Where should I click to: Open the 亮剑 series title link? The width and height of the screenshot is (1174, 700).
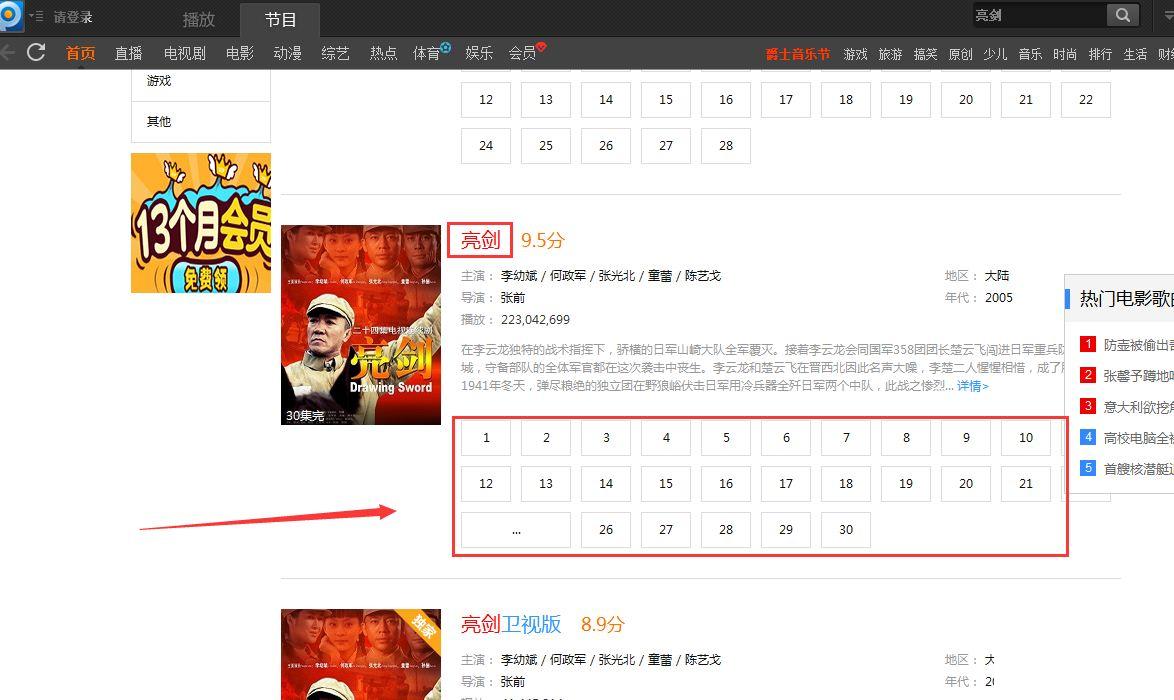pos(480,239)
